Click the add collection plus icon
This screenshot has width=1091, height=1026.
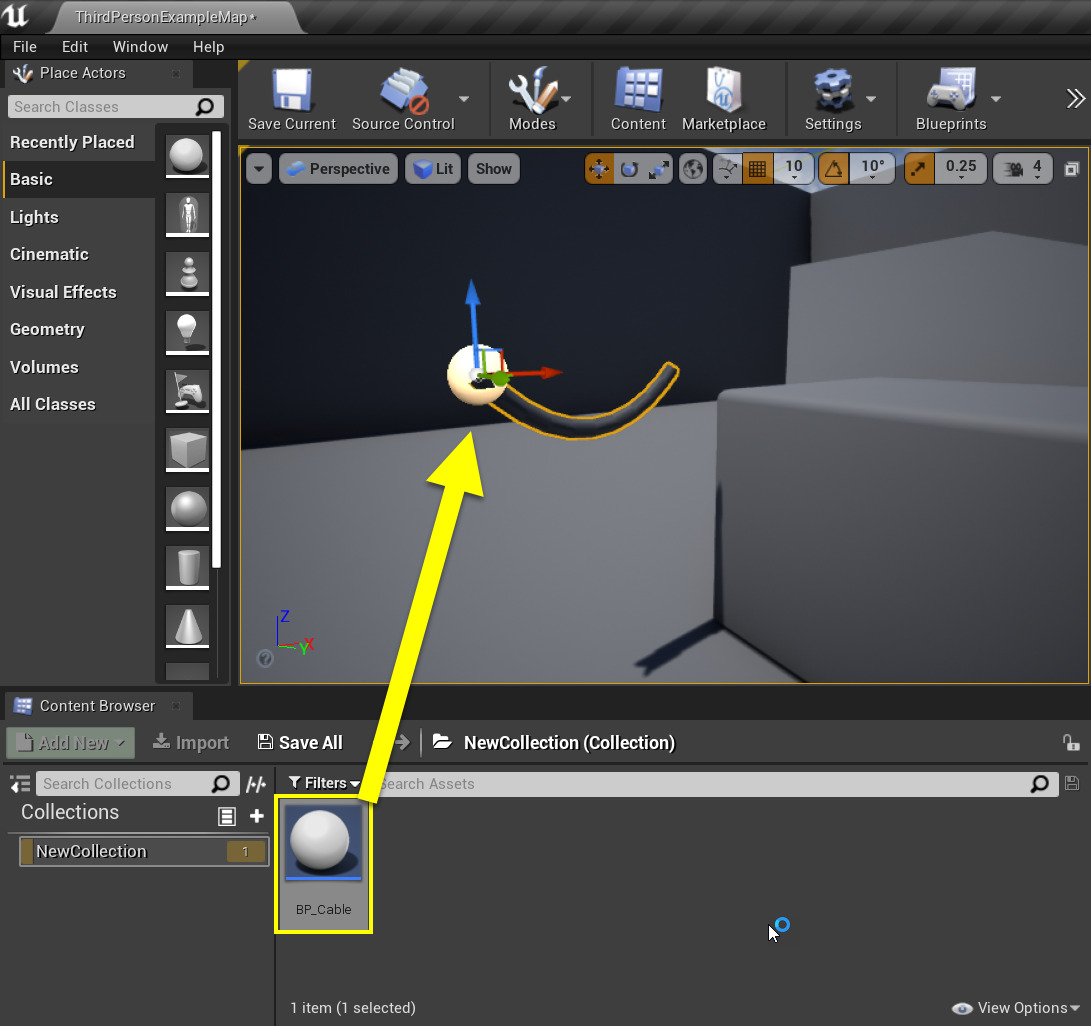point(257,816)
